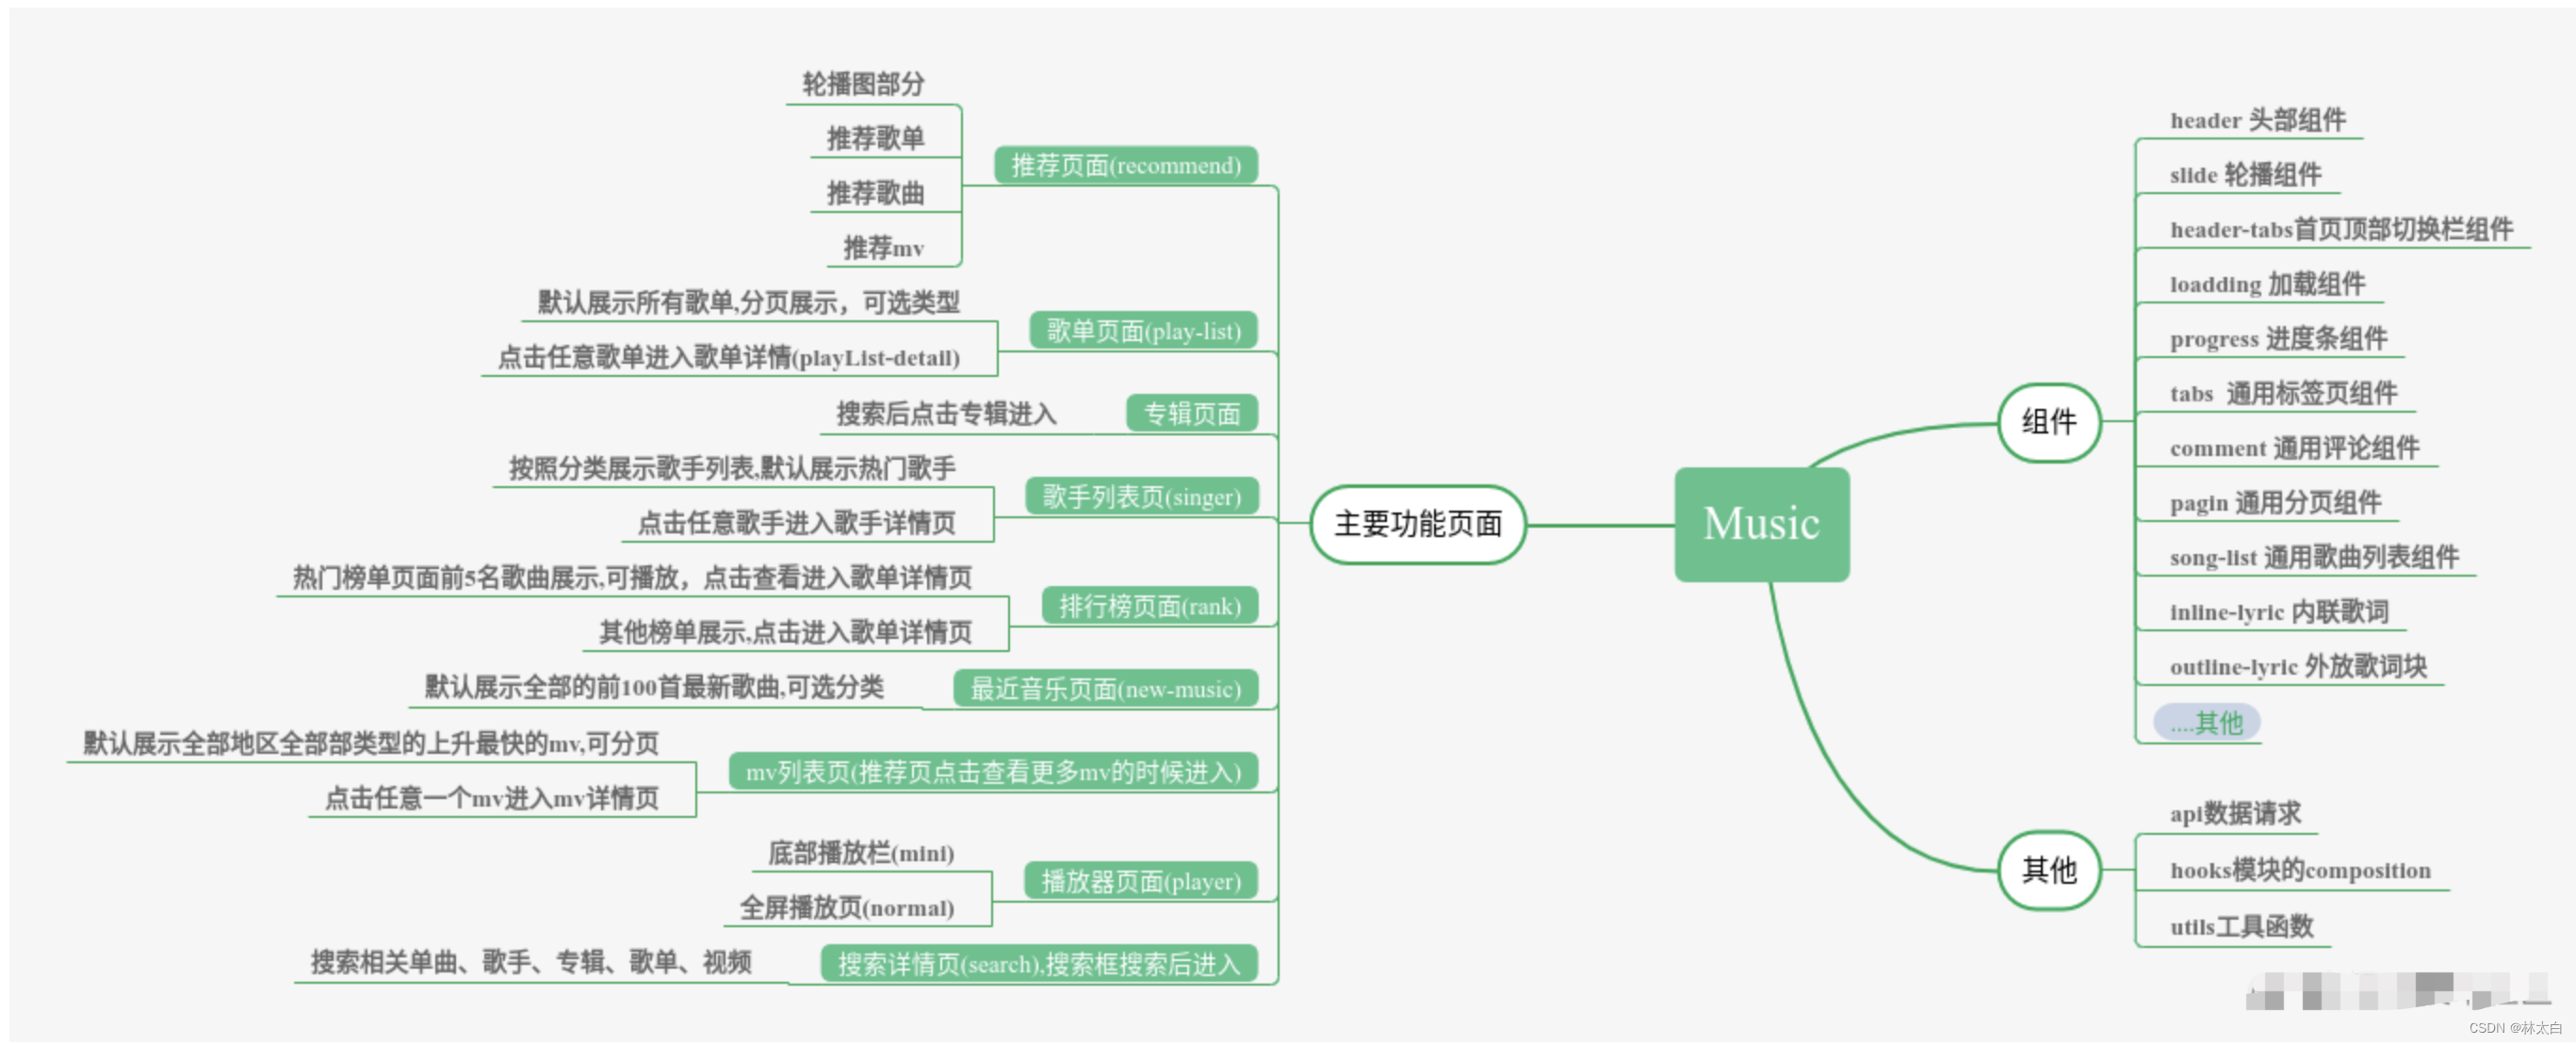Screen dimensions: 2576x1044
Task: Select api数据请求 item
Action: click(2235, 814)
